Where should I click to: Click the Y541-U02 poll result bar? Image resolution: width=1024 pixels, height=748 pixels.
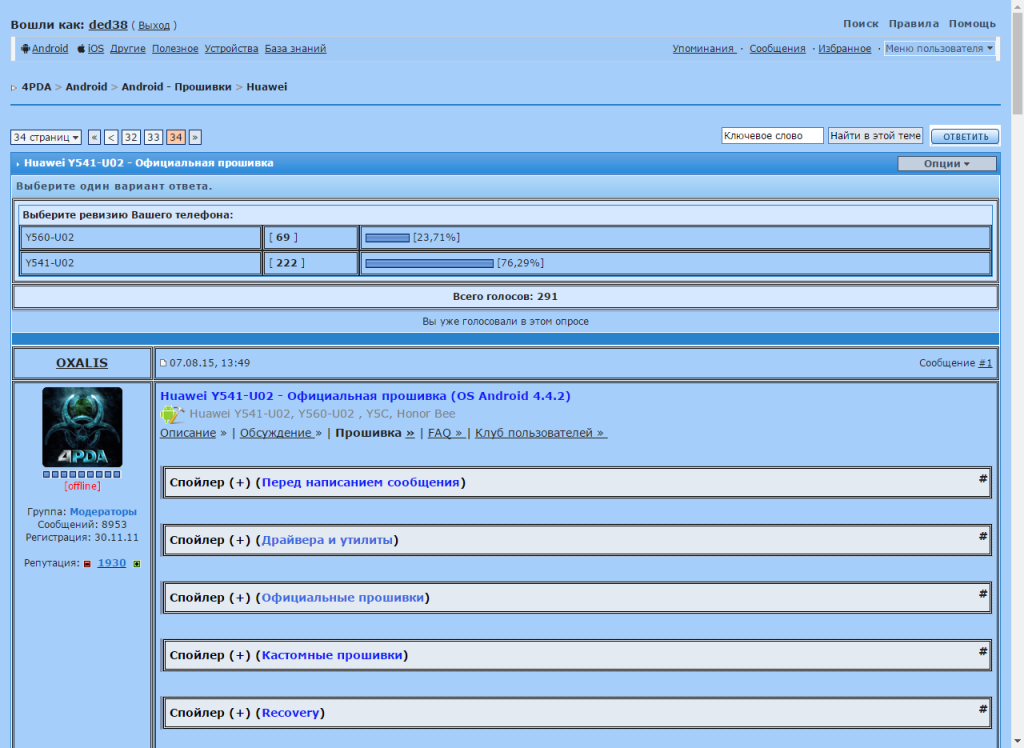[x=429, y=263]
